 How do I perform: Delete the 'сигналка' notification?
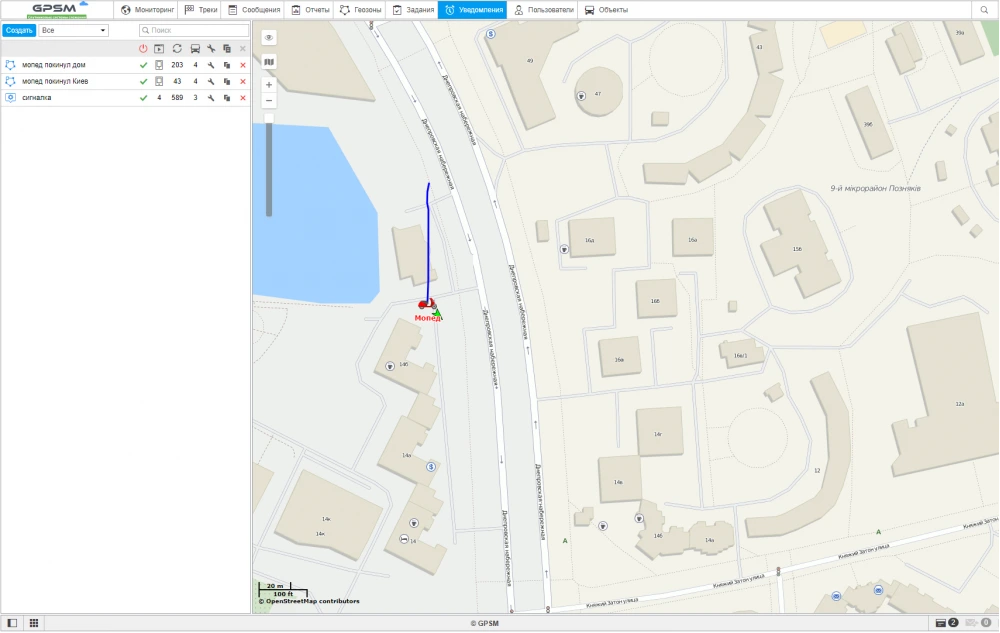(x=243, y=98)
